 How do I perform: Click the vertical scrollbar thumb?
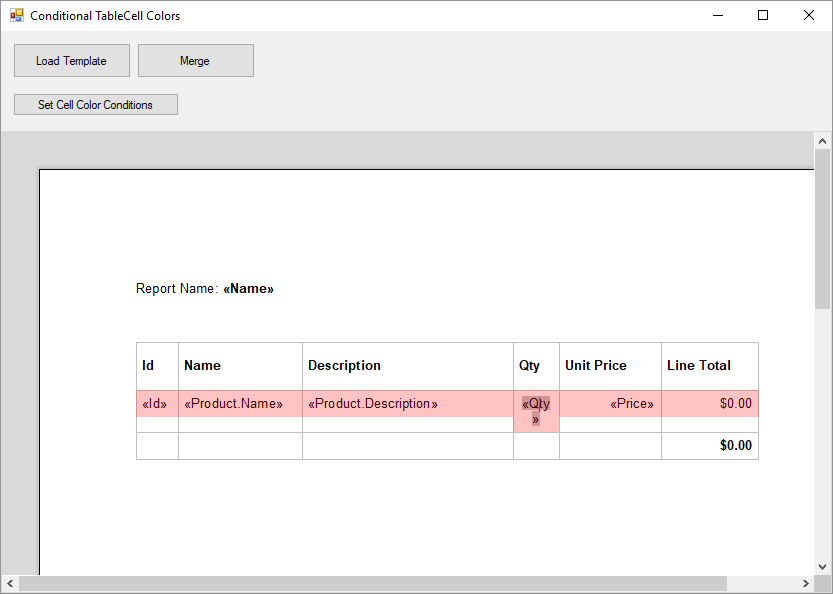point(822,230)
